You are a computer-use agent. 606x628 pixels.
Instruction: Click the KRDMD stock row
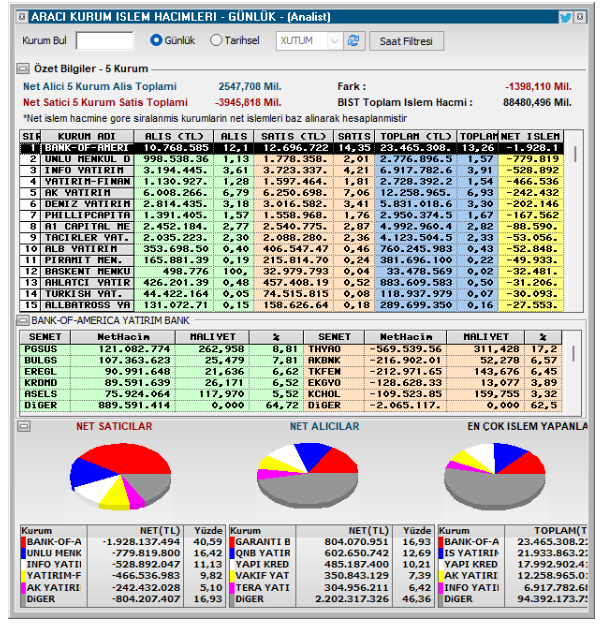click(x=161, y=383)
